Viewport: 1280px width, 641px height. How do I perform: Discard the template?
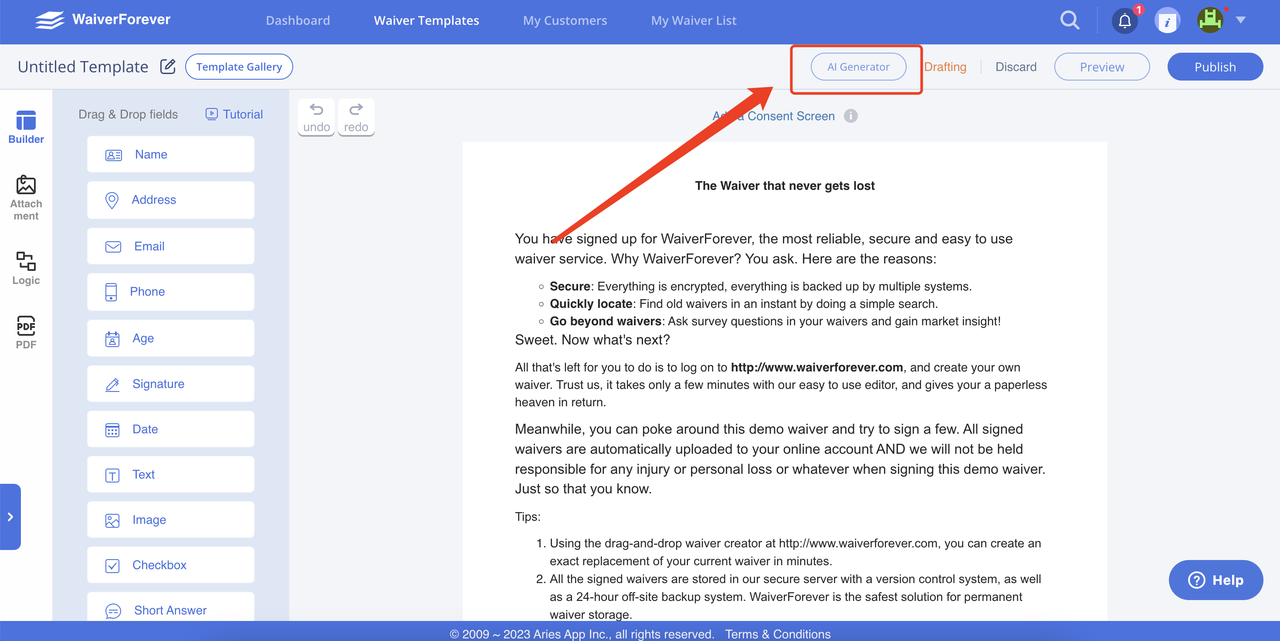point(1016,67)
